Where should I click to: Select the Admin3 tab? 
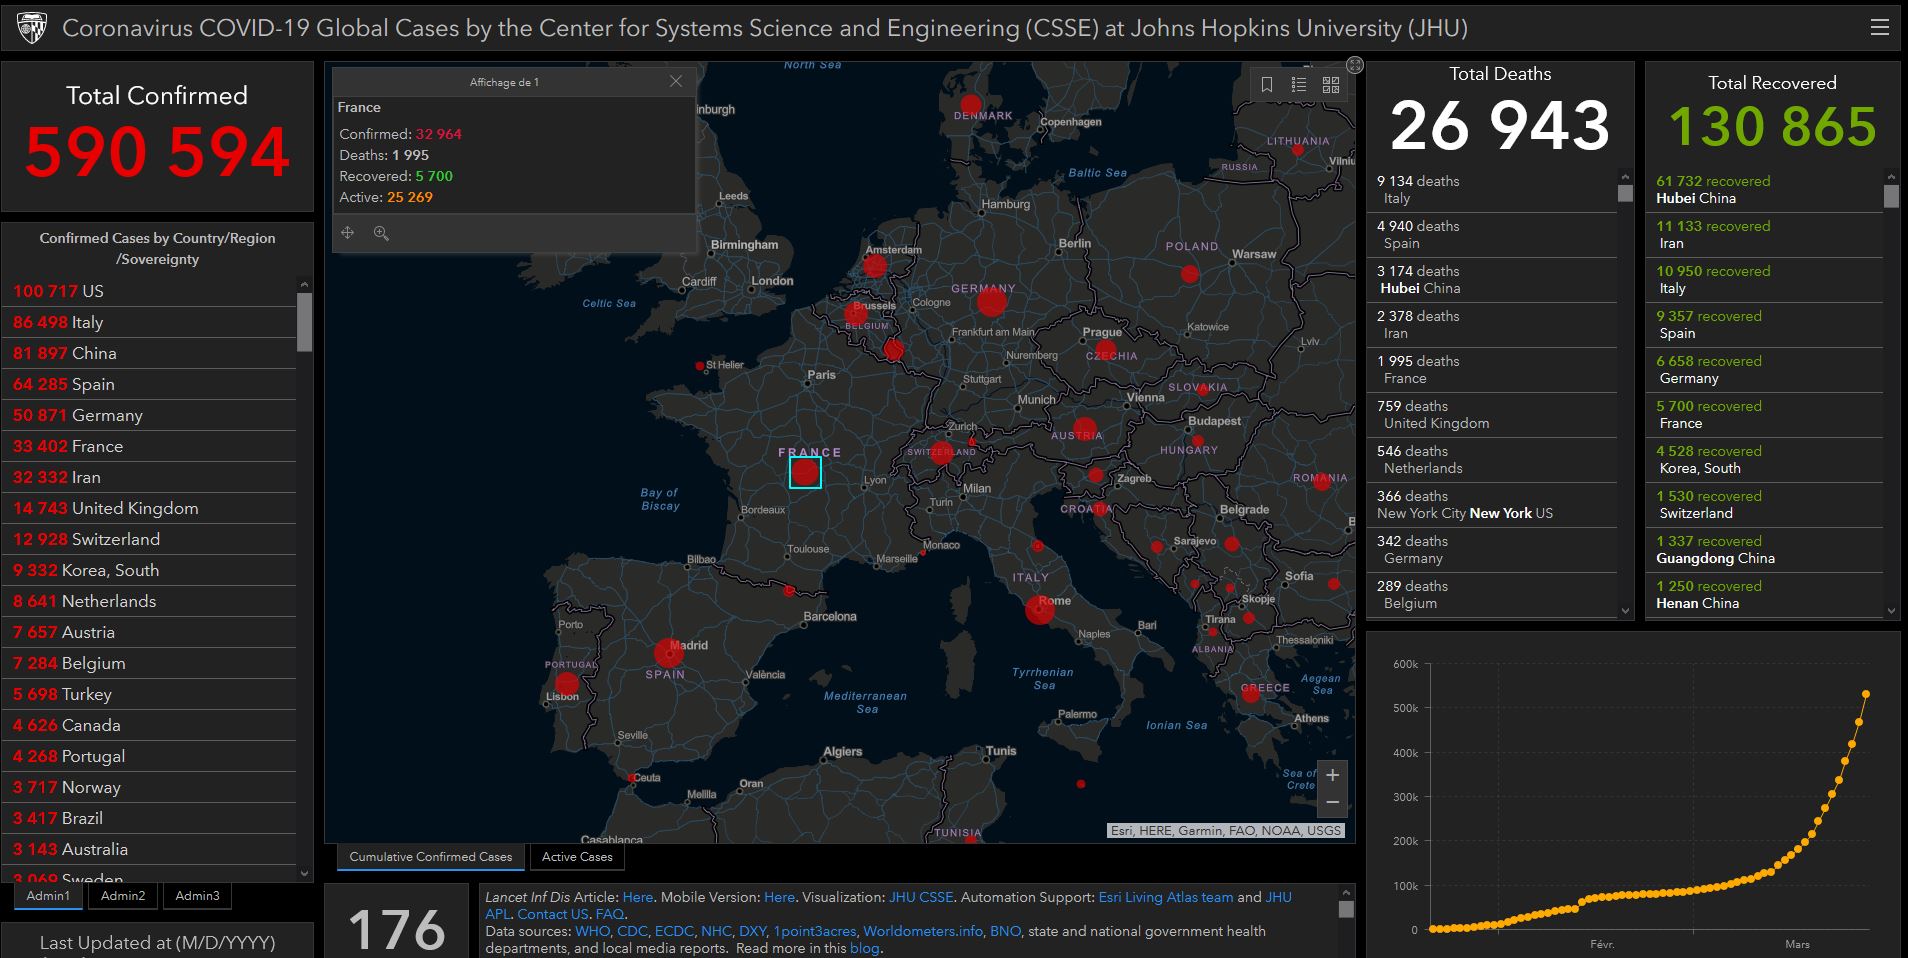point(197,896)
